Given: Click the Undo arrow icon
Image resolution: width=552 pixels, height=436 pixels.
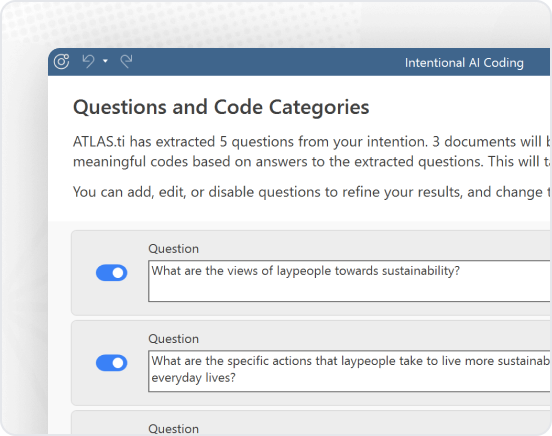Looking at the screenshot, I should [x=88, y=61].
